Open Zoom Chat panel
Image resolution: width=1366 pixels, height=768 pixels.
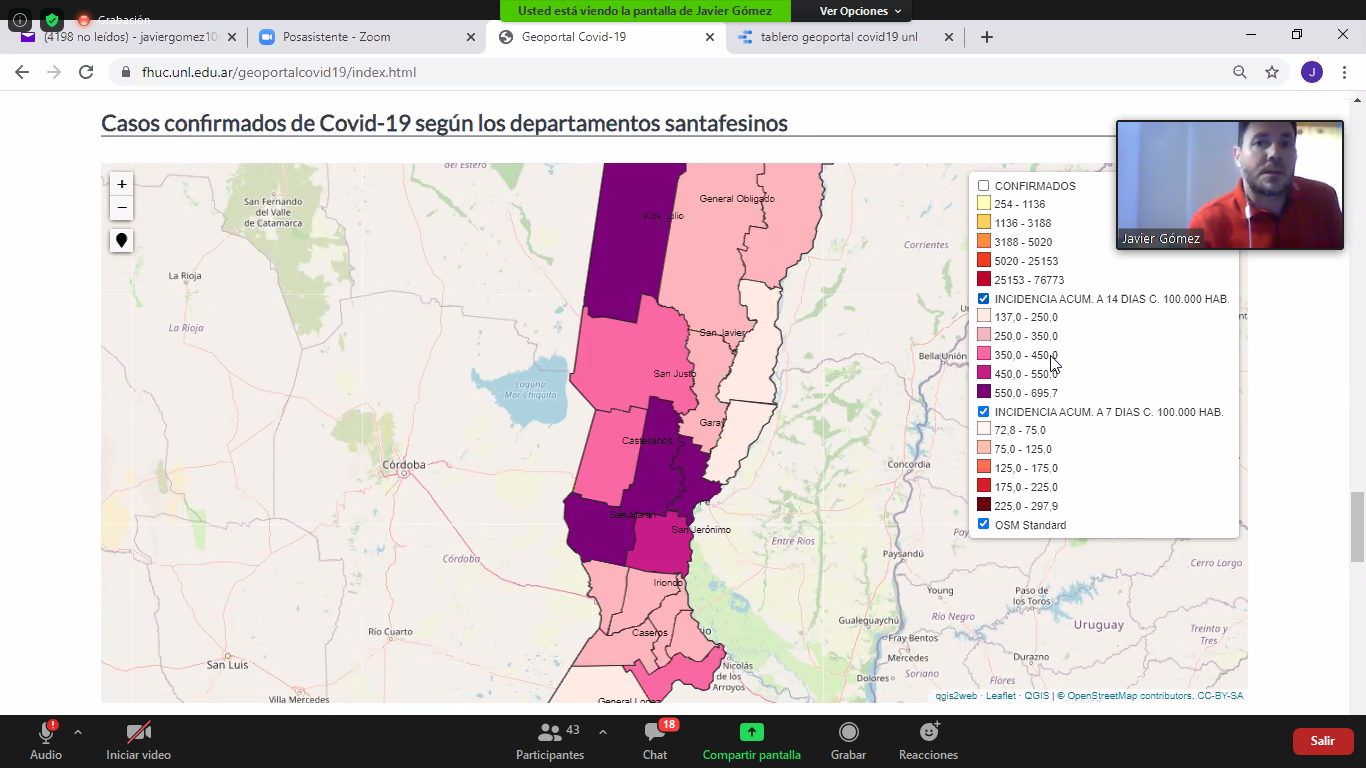click(x=655, y=740)
